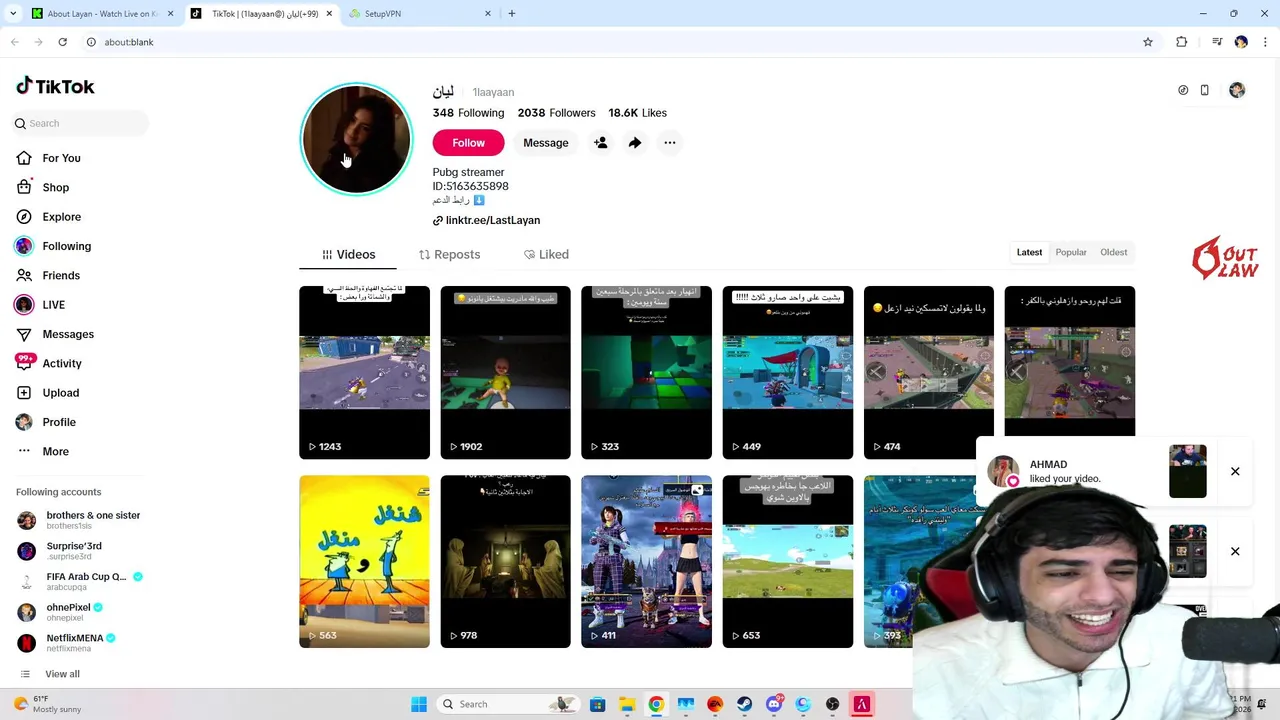Open video with 474 views
The image size is (1280, 720).
pyautogui.click(x=928, y=373)
